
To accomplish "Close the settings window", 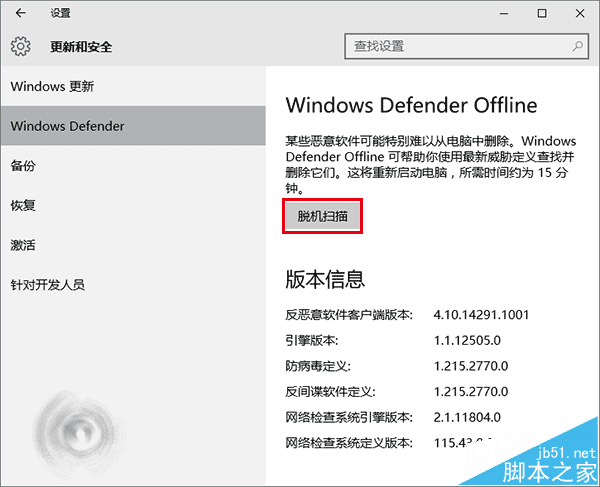I will click(x=580, y=13).
